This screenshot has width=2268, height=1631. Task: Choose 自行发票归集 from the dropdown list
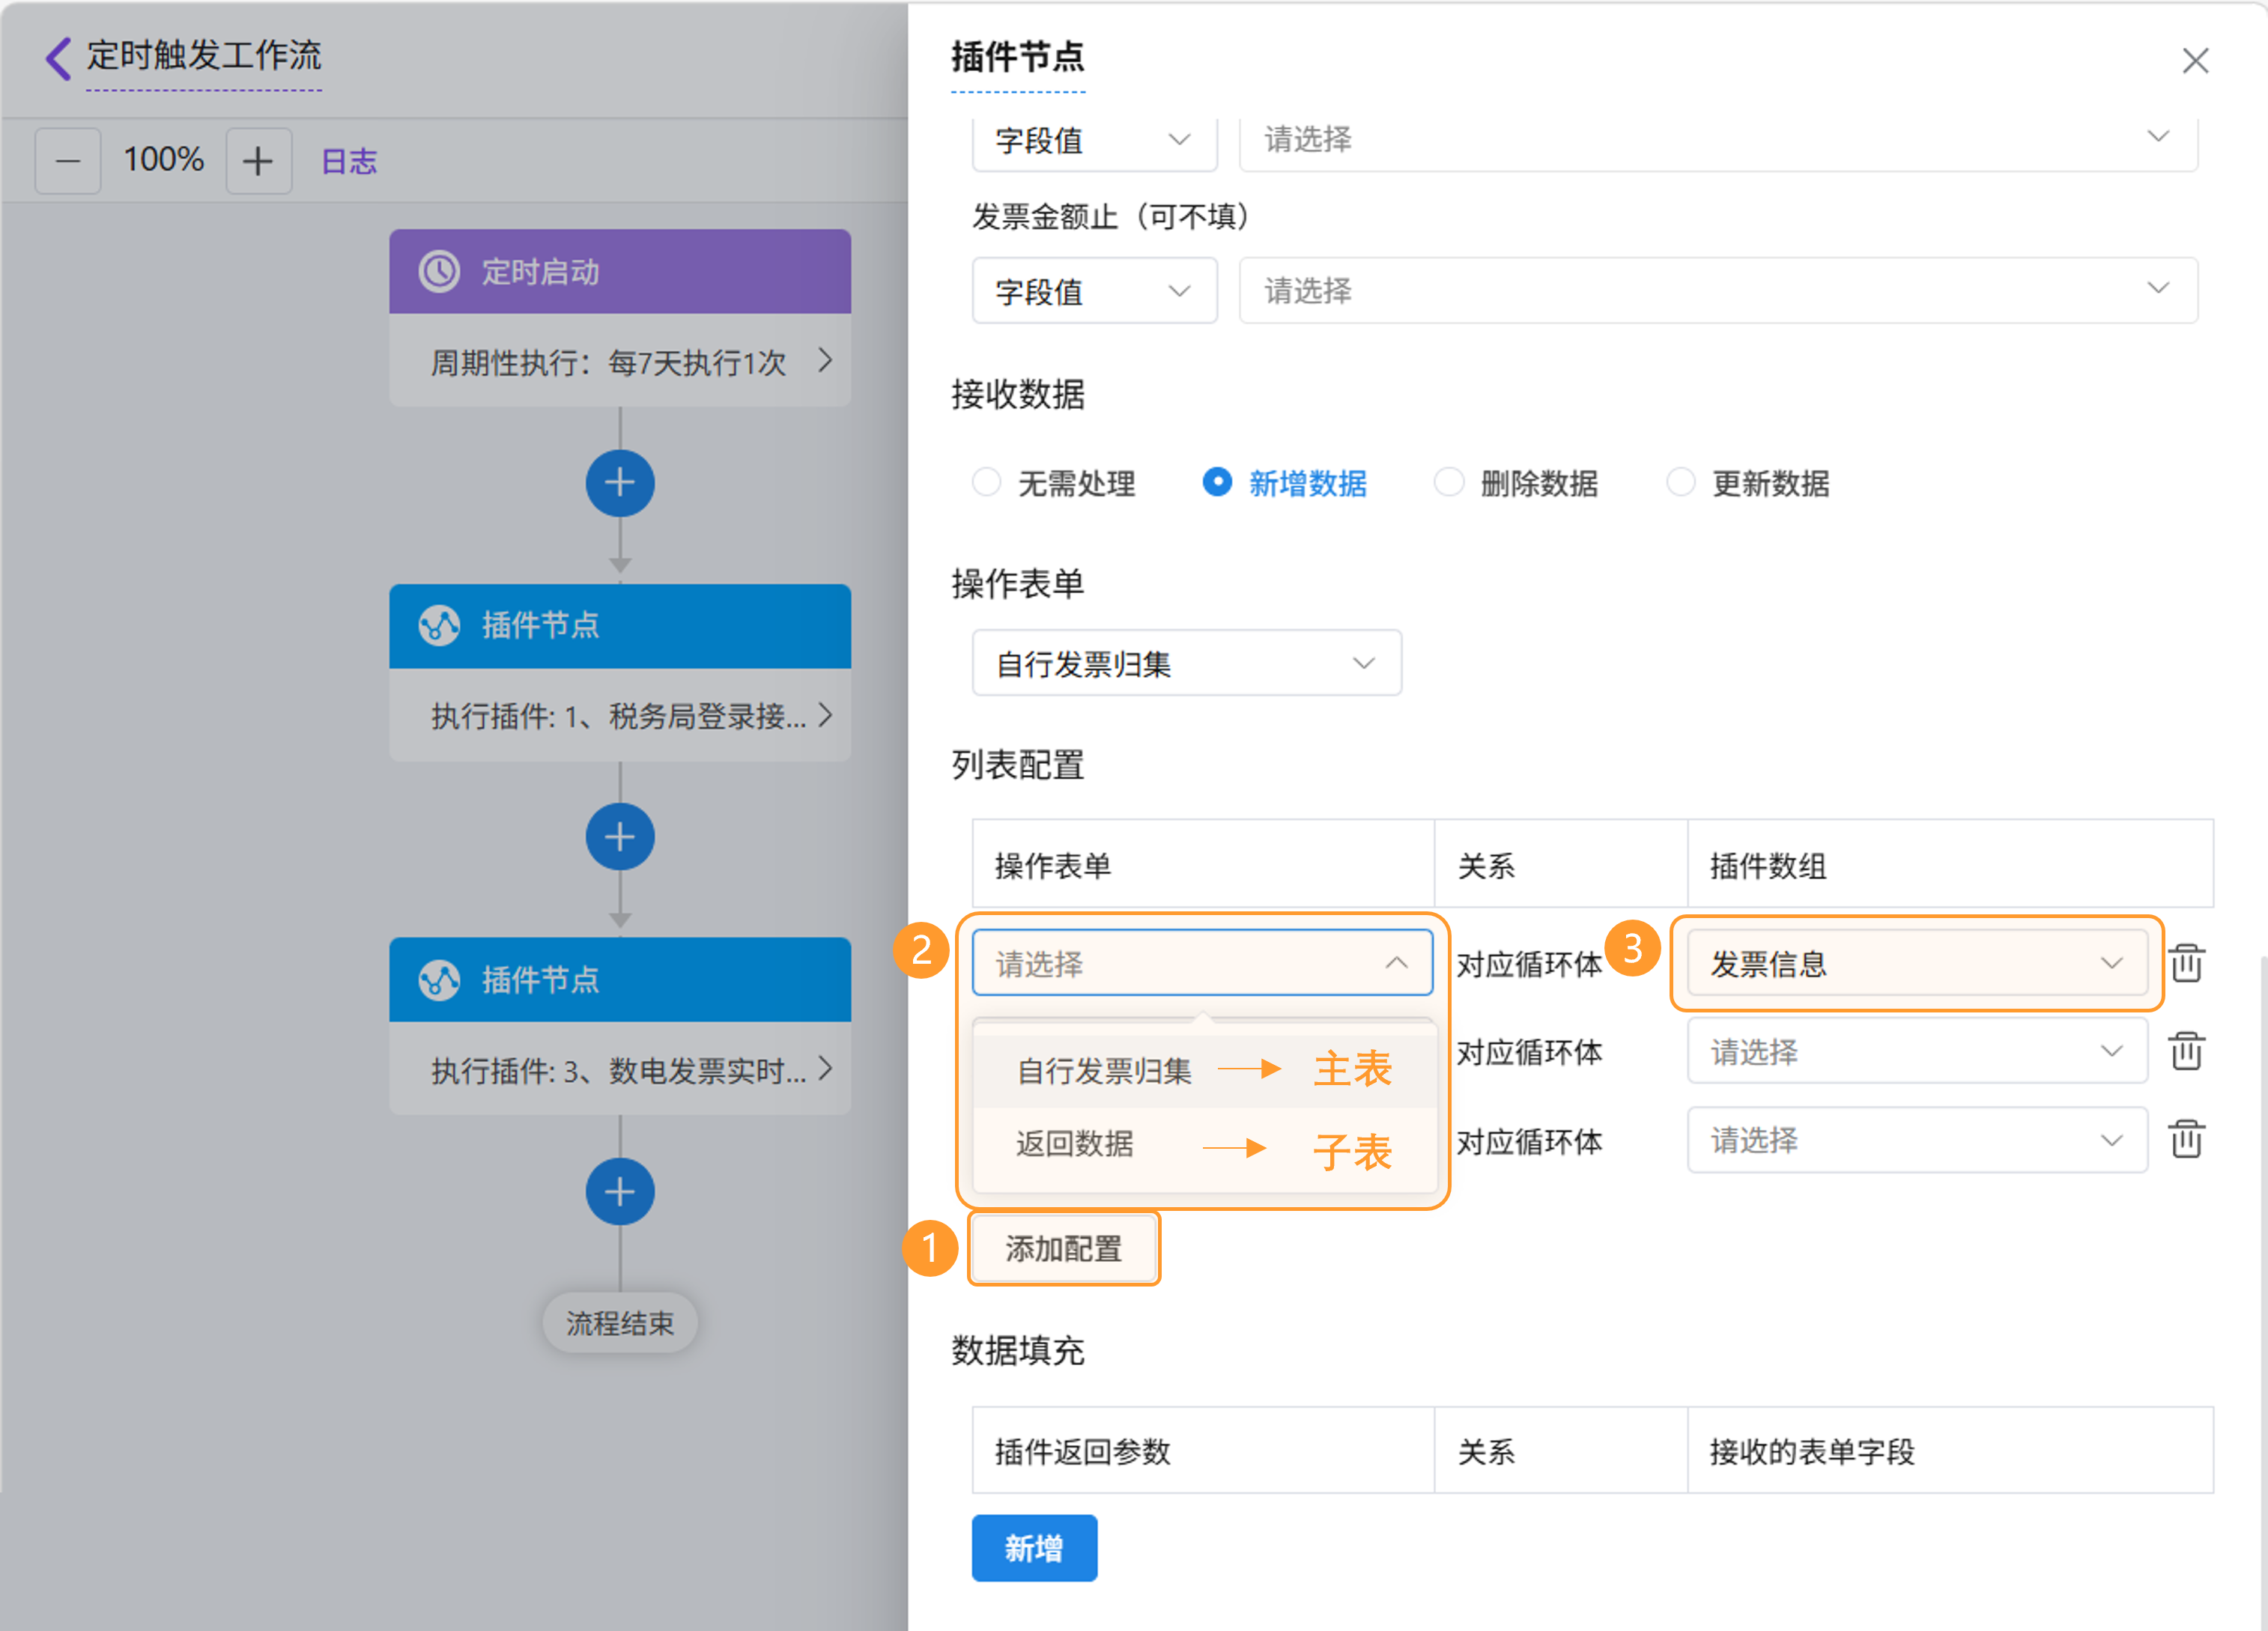pos(1104,1070)
